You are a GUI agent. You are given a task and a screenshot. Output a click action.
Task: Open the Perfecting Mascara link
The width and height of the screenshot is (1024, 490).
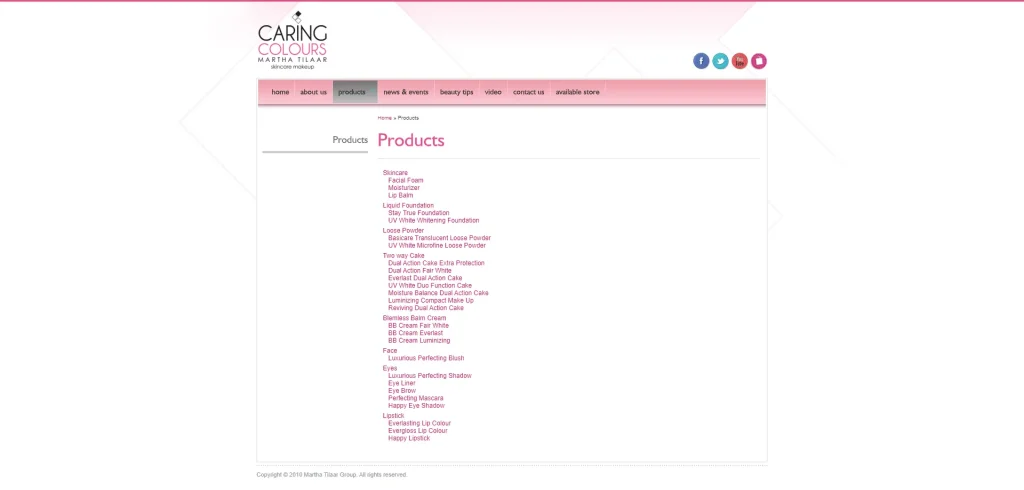point(416,399)
